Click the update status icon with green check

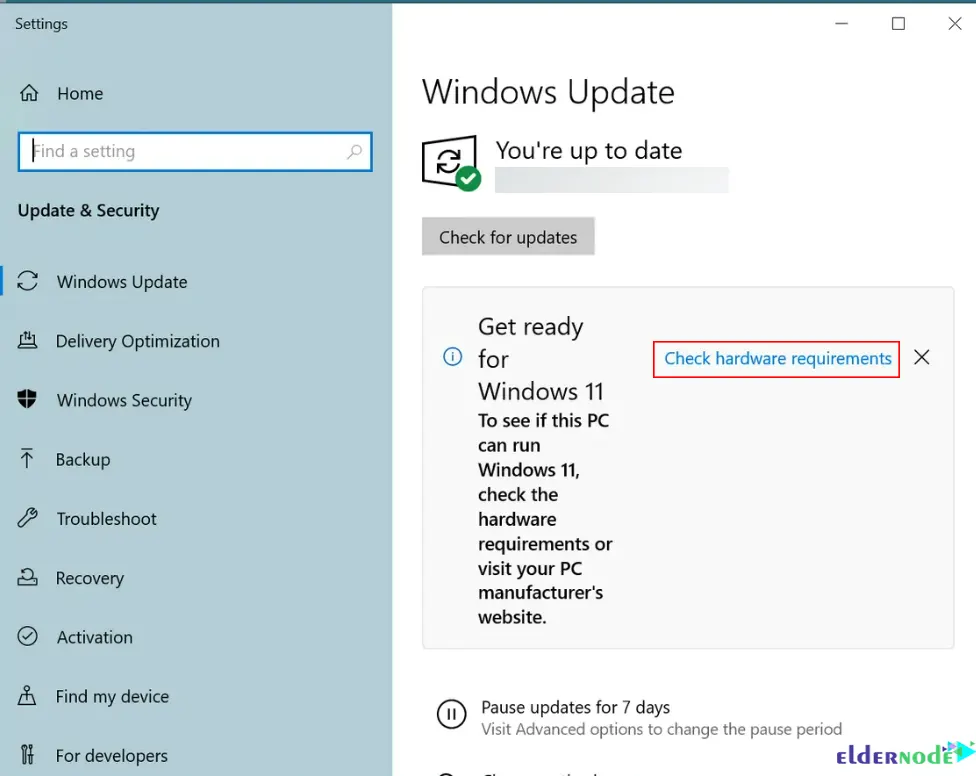pyautogui.click(x=451, y=163)
